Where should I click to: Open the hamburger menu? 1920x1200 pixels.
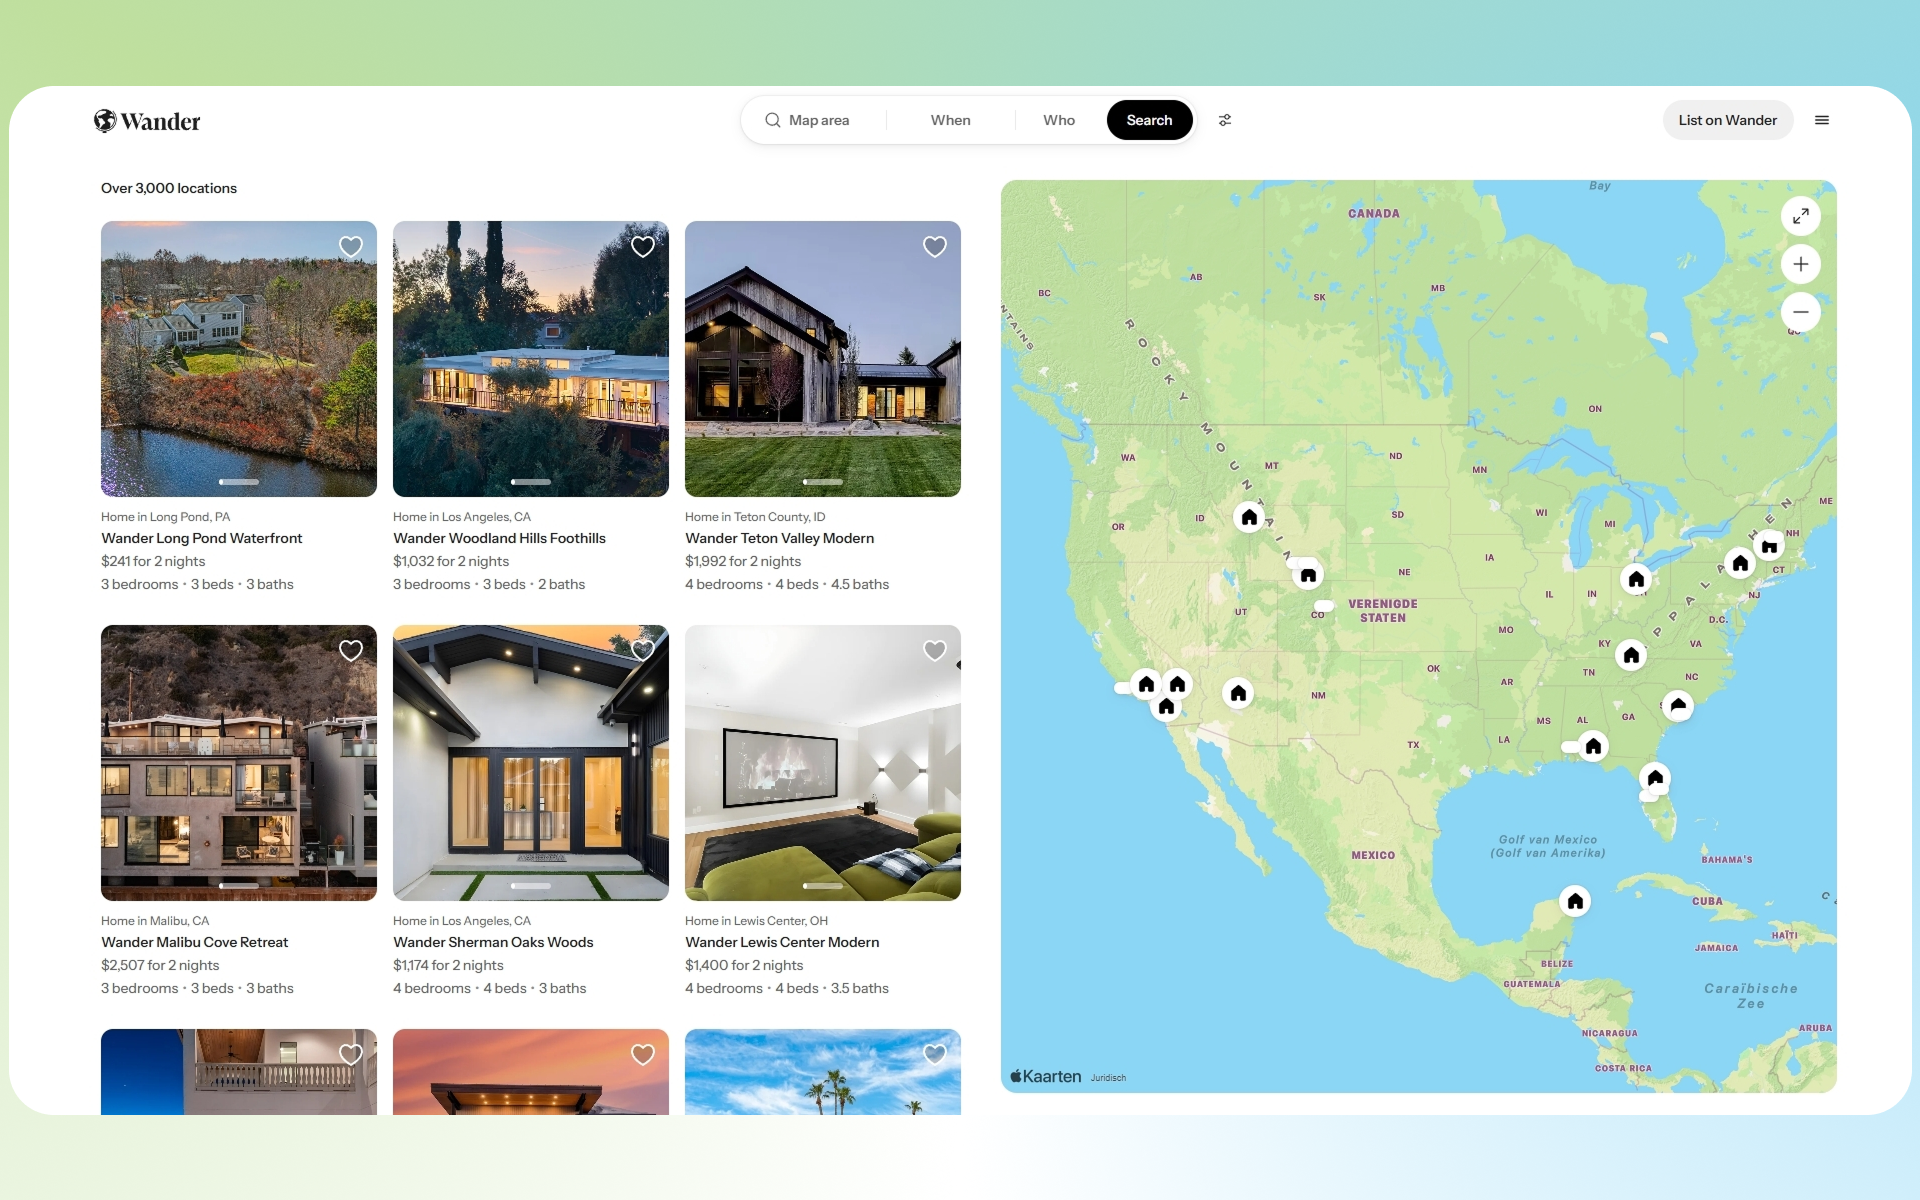click(x=1822, y=120)
